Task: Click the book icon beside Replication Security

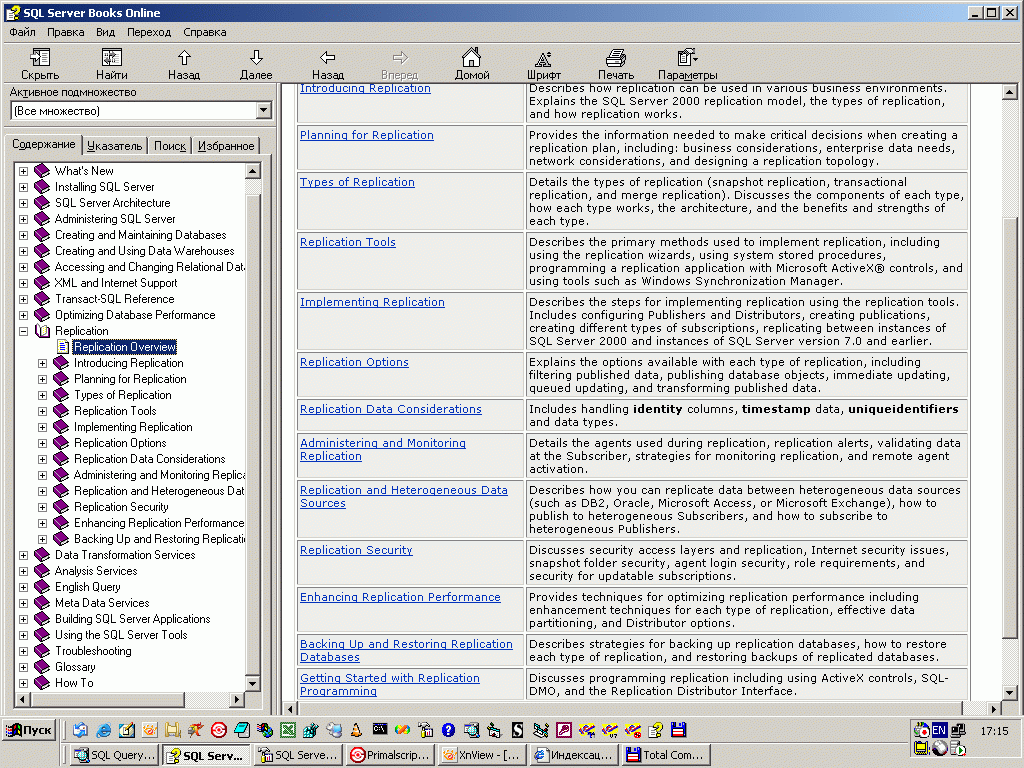Action: coord(61,507)
